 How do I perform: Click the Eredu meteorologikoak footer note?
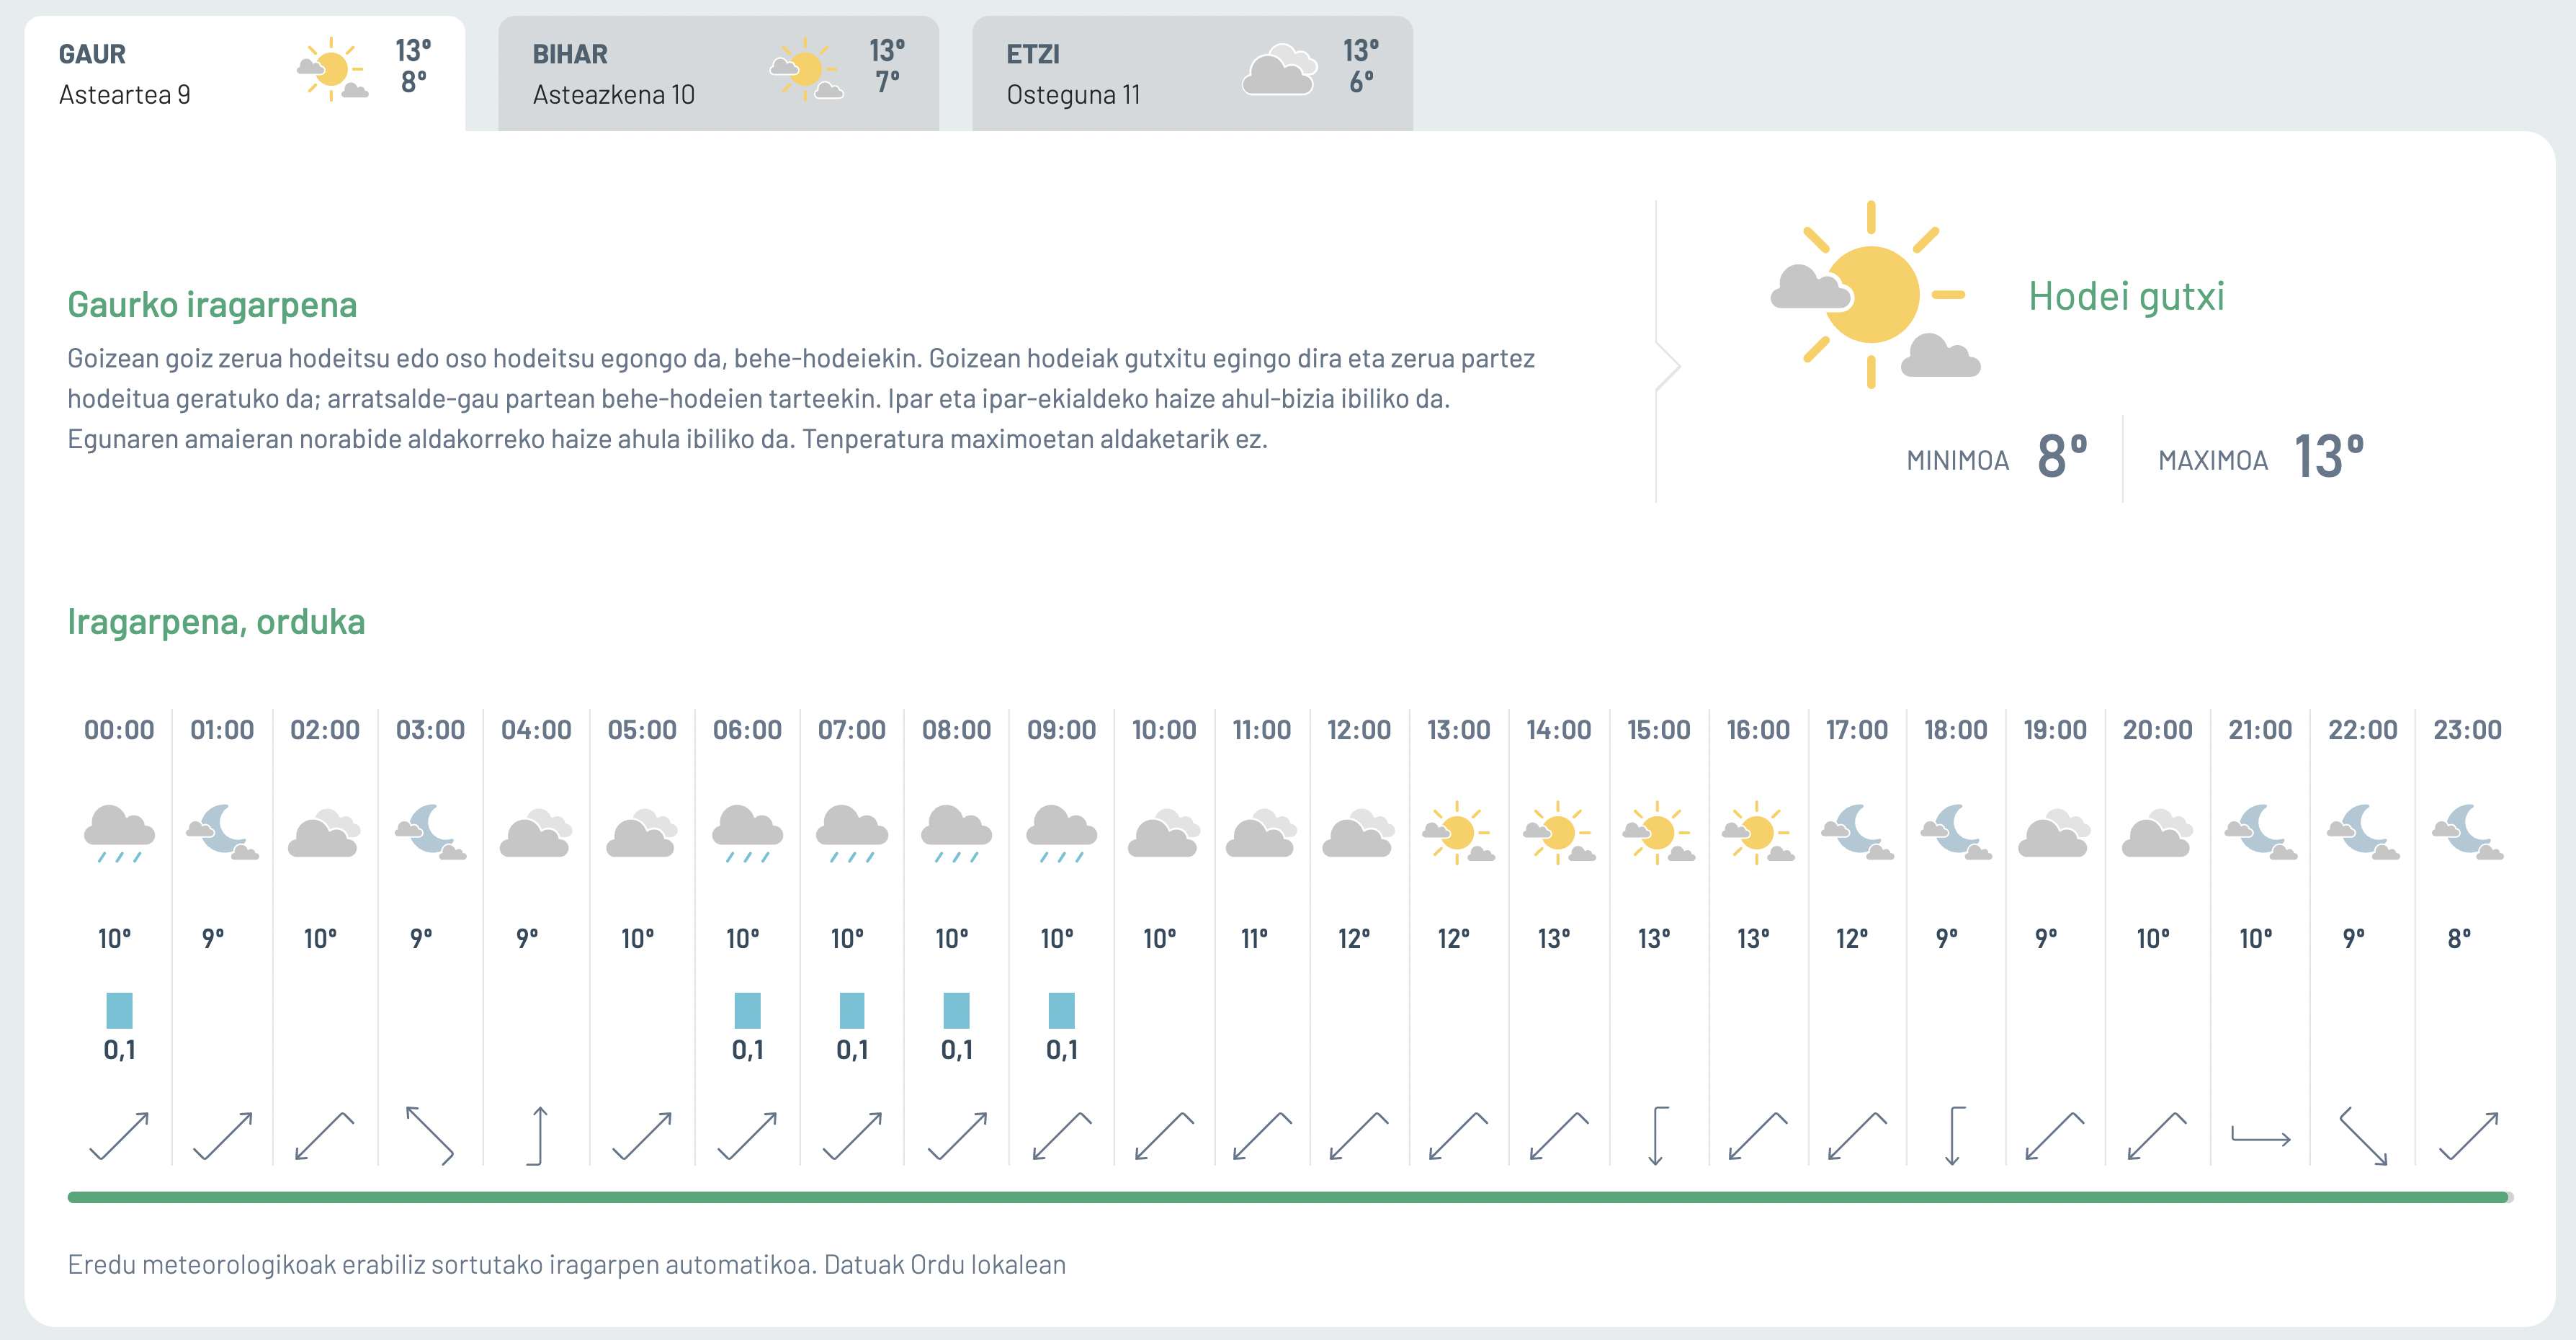click(x=566, y=1265)
